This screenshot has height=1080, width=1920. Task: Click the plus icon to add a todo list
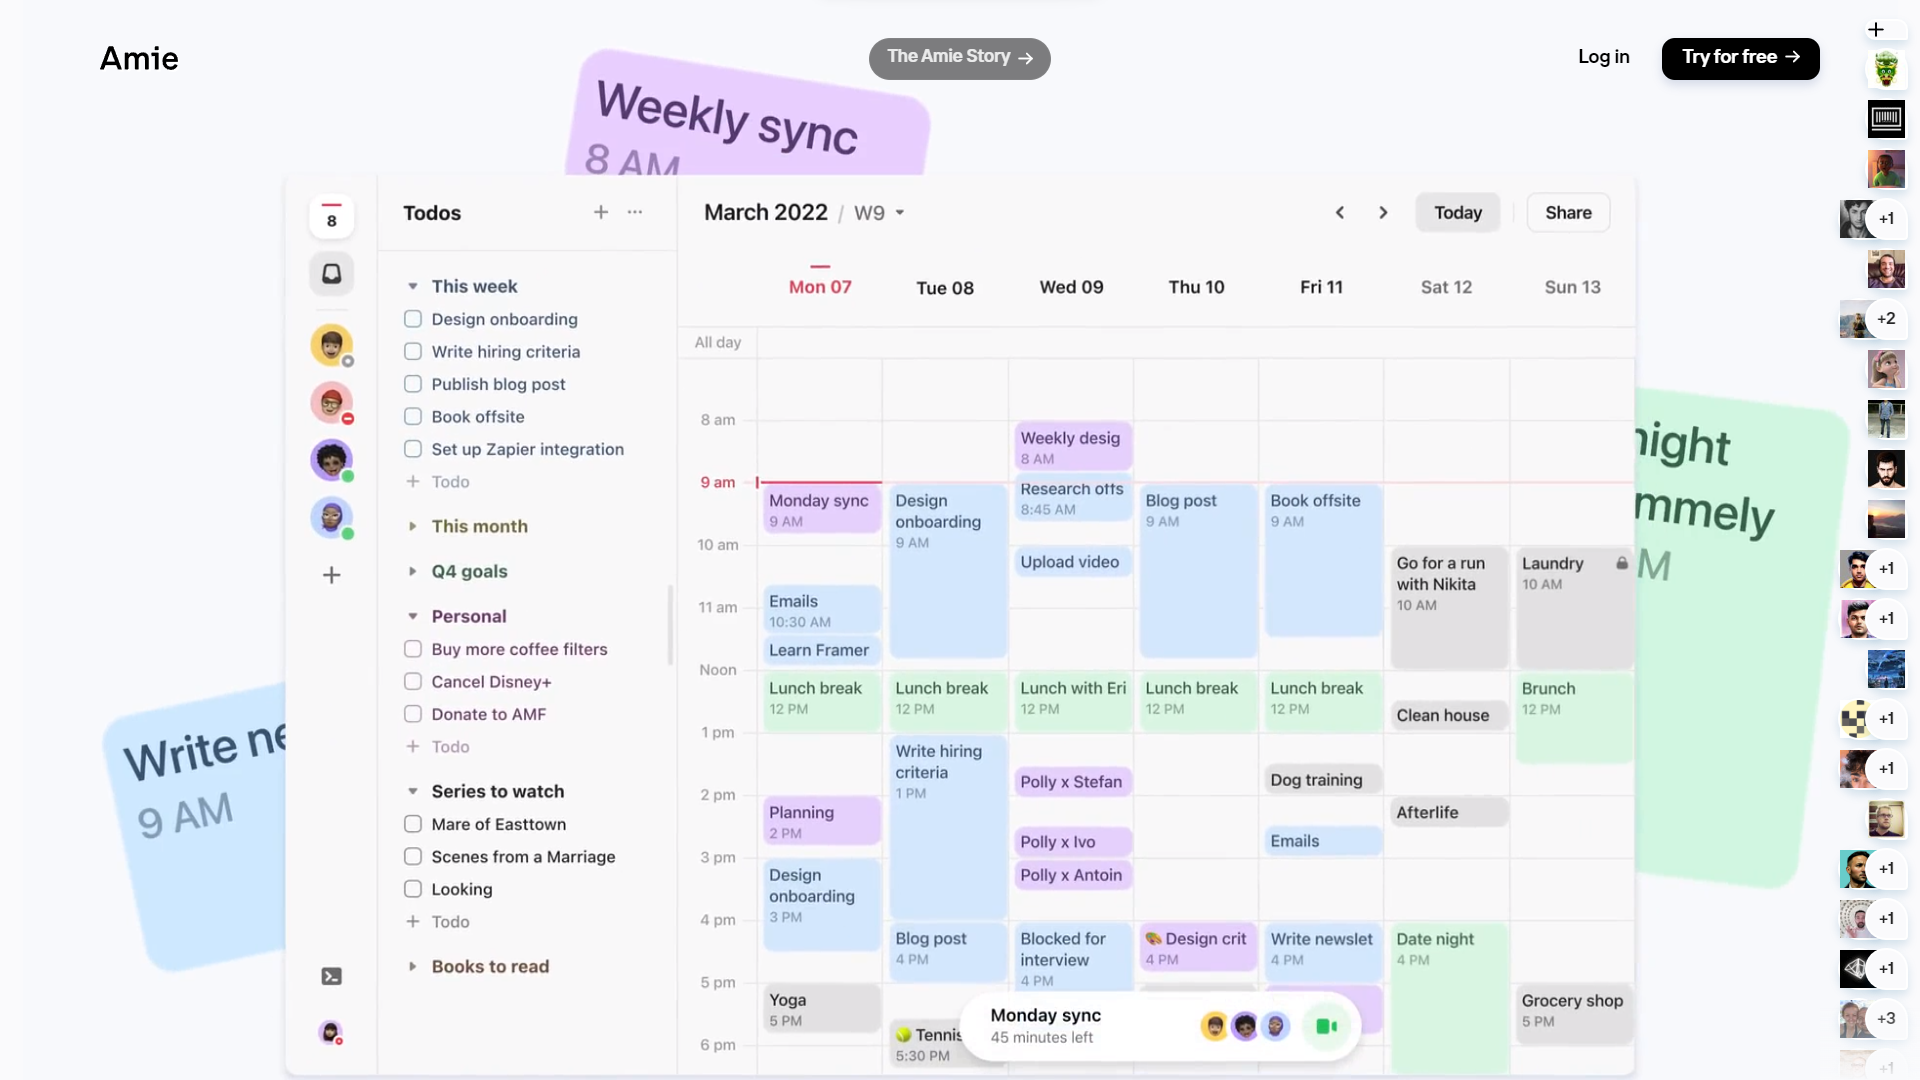pyautogui.click(x=601, y=212)
